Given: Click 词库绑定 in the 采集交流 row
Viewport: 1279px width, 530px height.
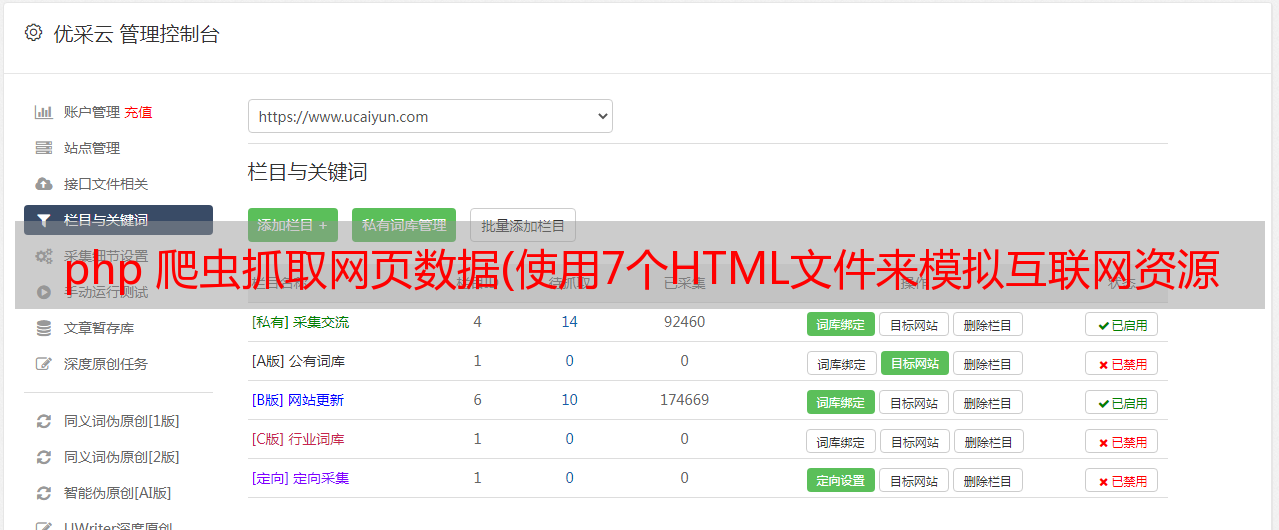Looking at the screenshot, I should [841, 324].
